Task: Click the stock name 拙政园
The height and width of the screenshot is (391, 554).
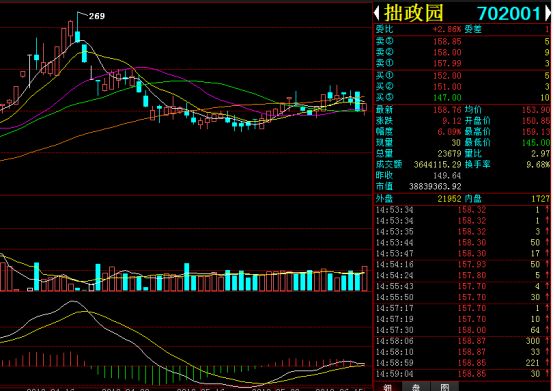Action: coord(413,13)
